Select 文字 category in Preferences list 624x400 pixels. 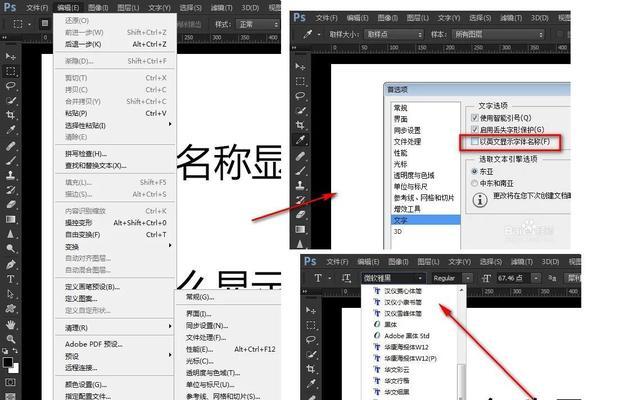point(426,220)
